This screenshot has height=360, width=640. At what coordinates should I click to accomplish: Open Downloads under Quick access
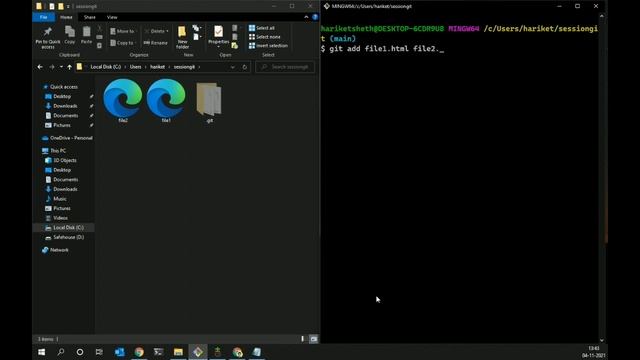coord(61,106)
